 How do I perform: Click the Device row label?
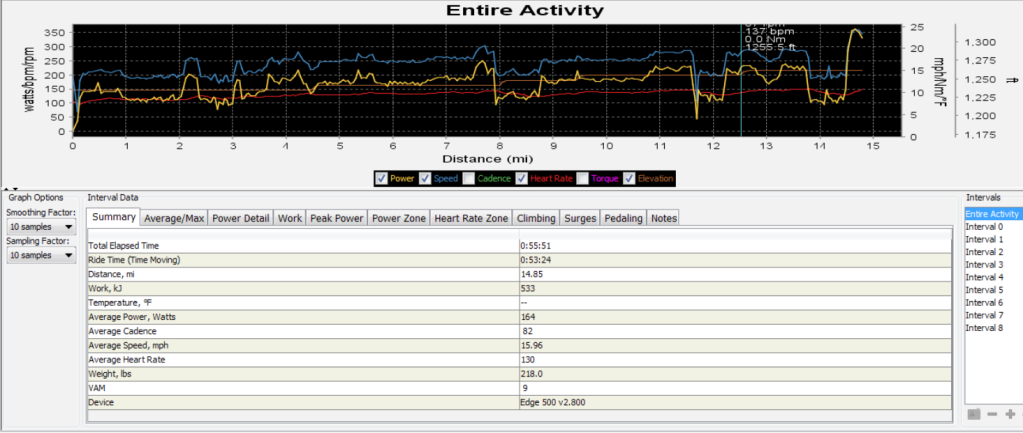(x=100, y=402)
